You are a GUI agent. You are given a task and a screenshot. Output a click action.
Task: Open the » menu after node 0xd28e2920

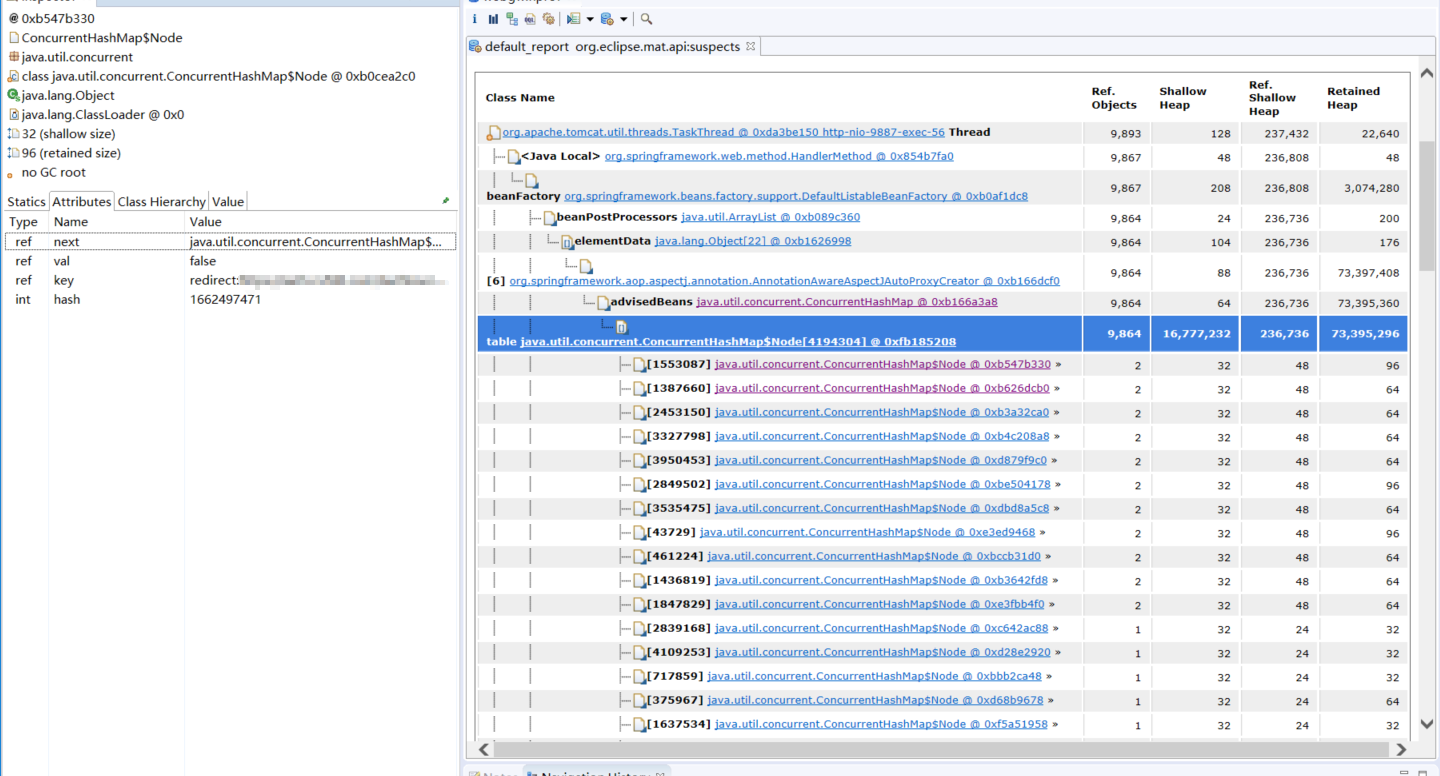click(1059, 653)
